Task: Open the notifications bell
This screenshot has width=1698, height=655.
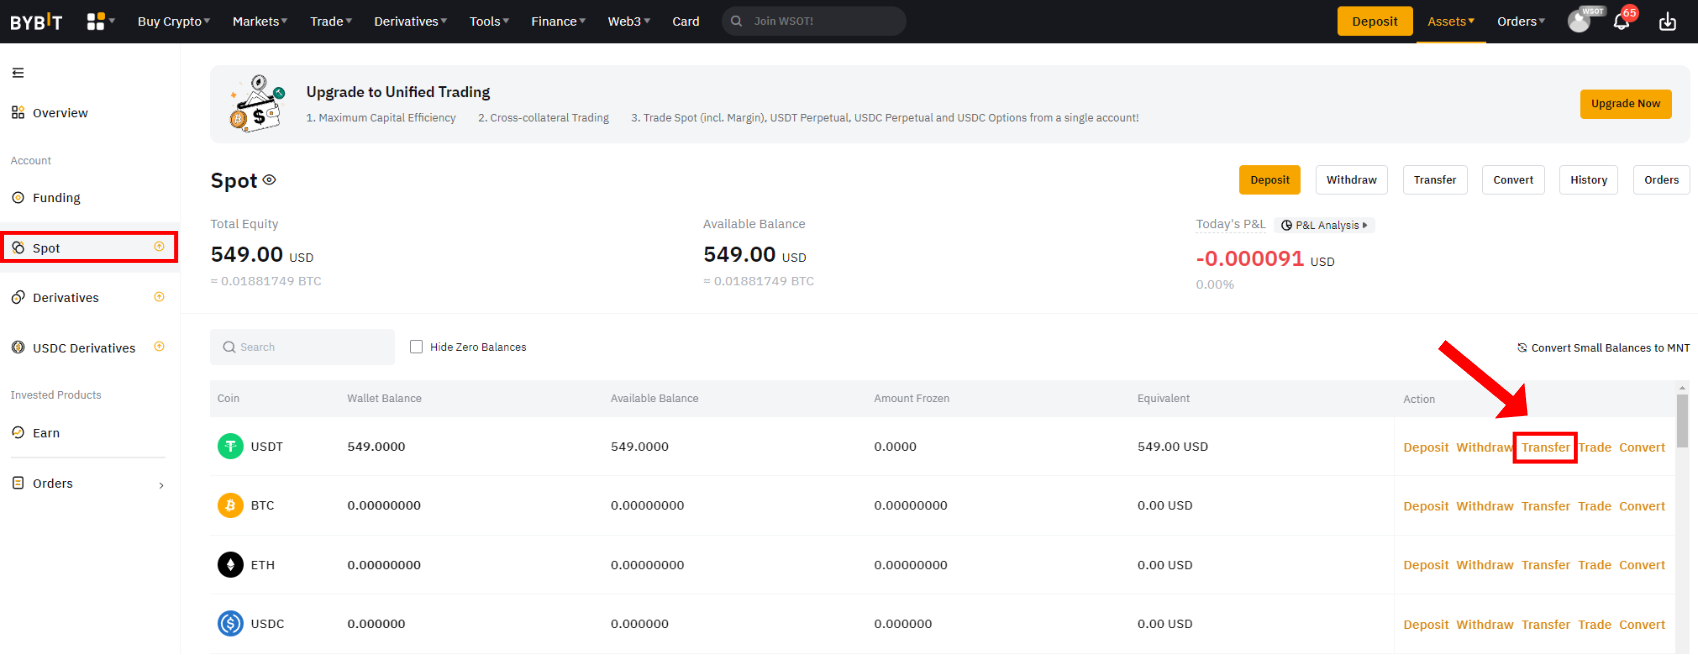Action: pyautogui.click(x=1621, y=21)
